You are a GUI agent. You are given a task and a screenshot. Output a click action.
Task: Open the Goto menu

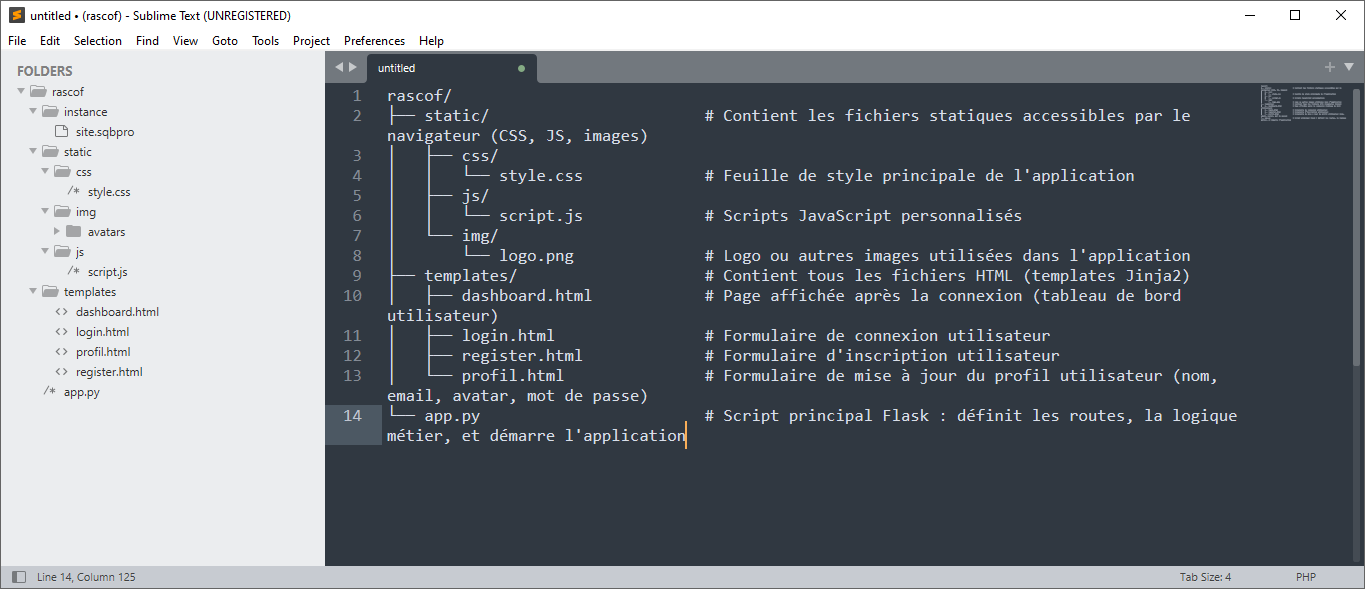[225, 41]
